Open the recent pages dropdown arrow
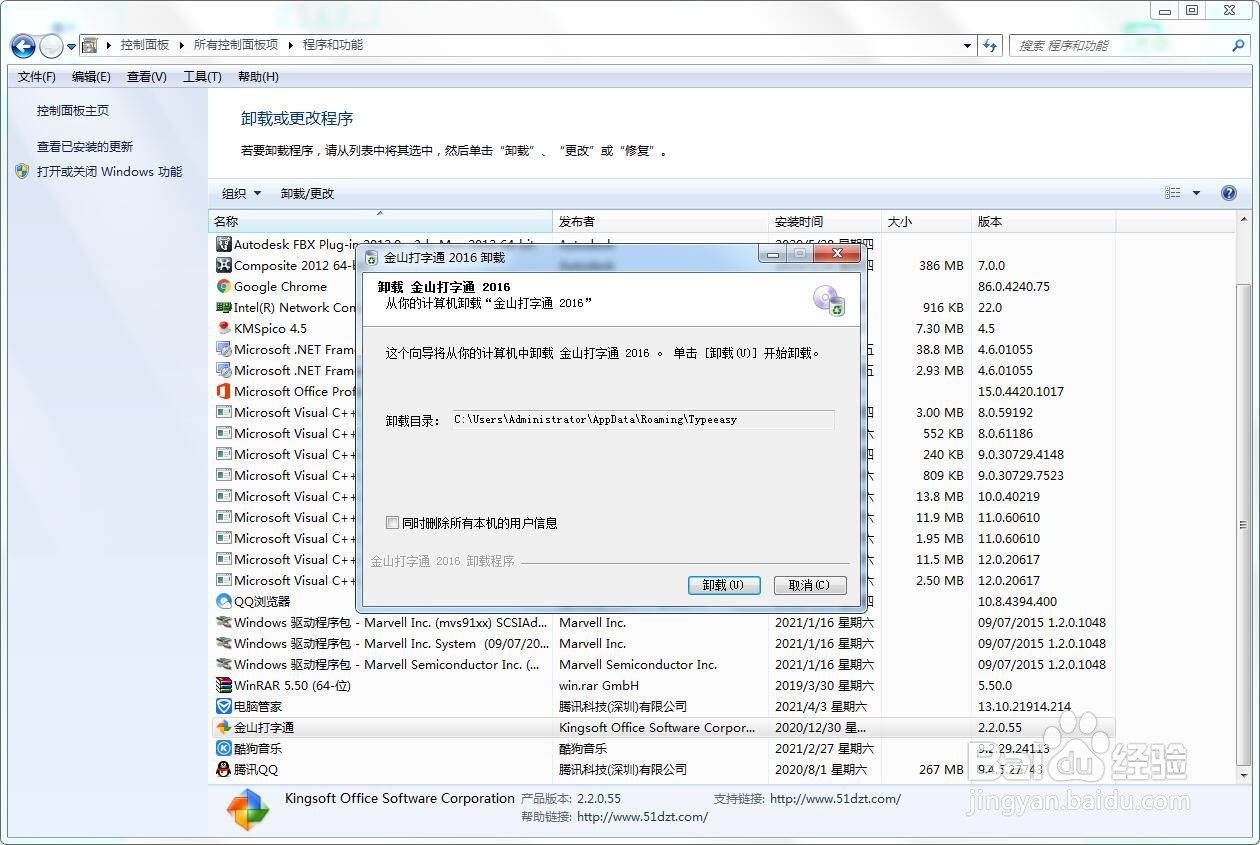This screenshot has width=1260, height=845. coord(72,47)
